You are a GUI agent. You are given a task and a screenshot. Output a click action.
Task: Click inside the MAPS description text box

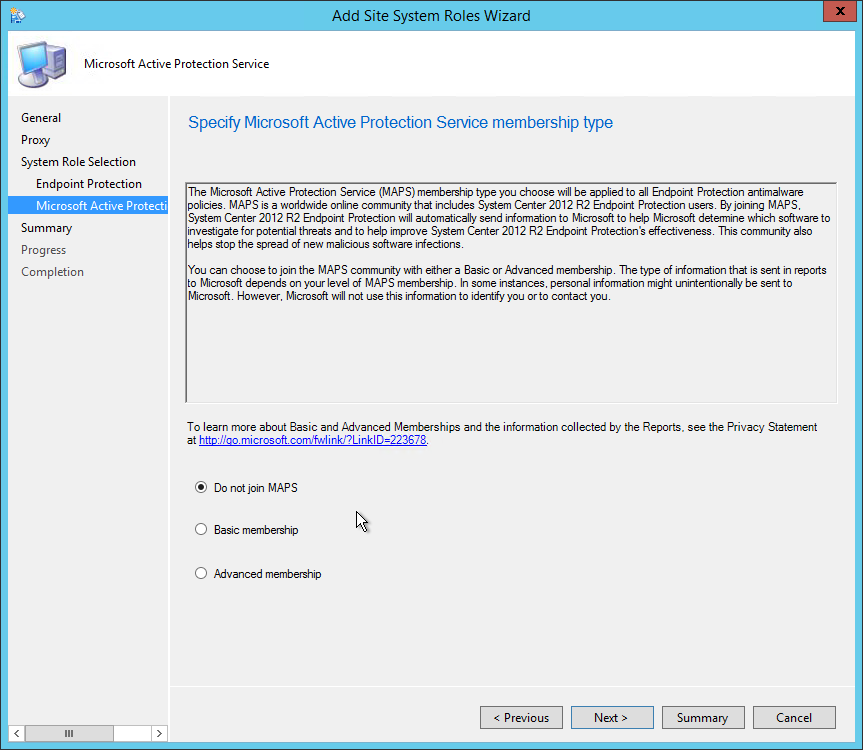[511, 293]
